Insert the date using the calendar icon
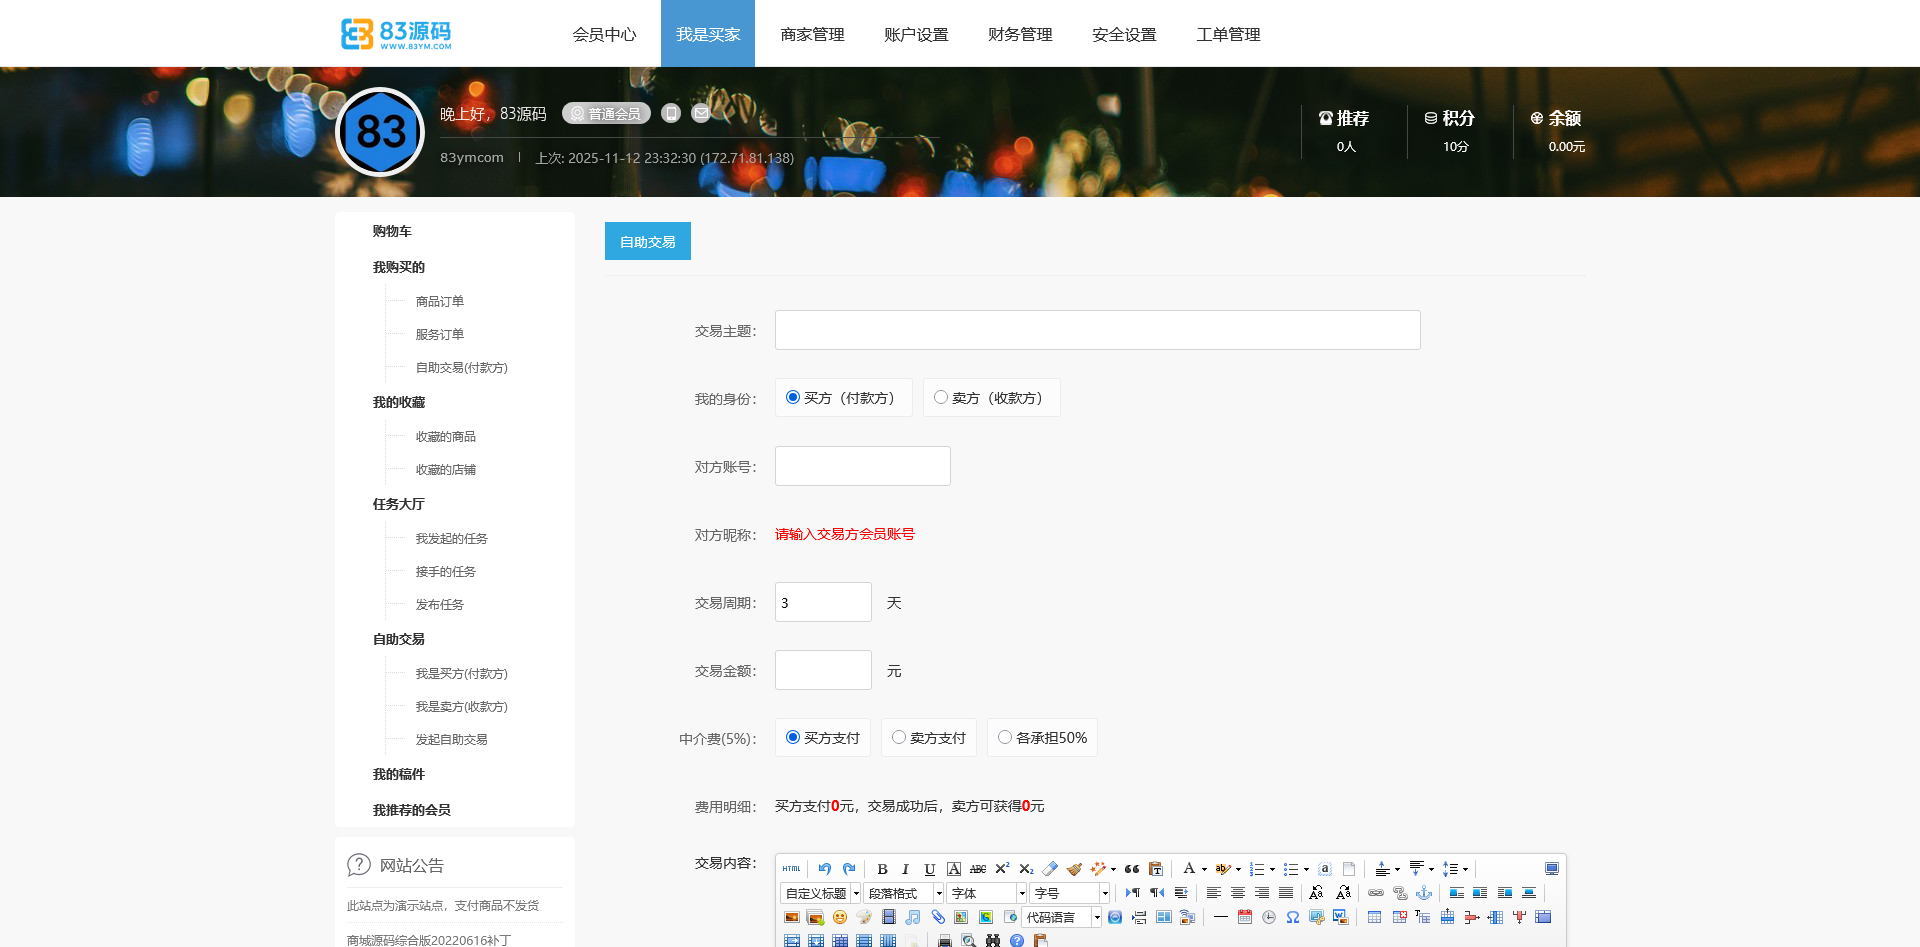This screenshot has height=947, width=1920. coord(1245,917)
